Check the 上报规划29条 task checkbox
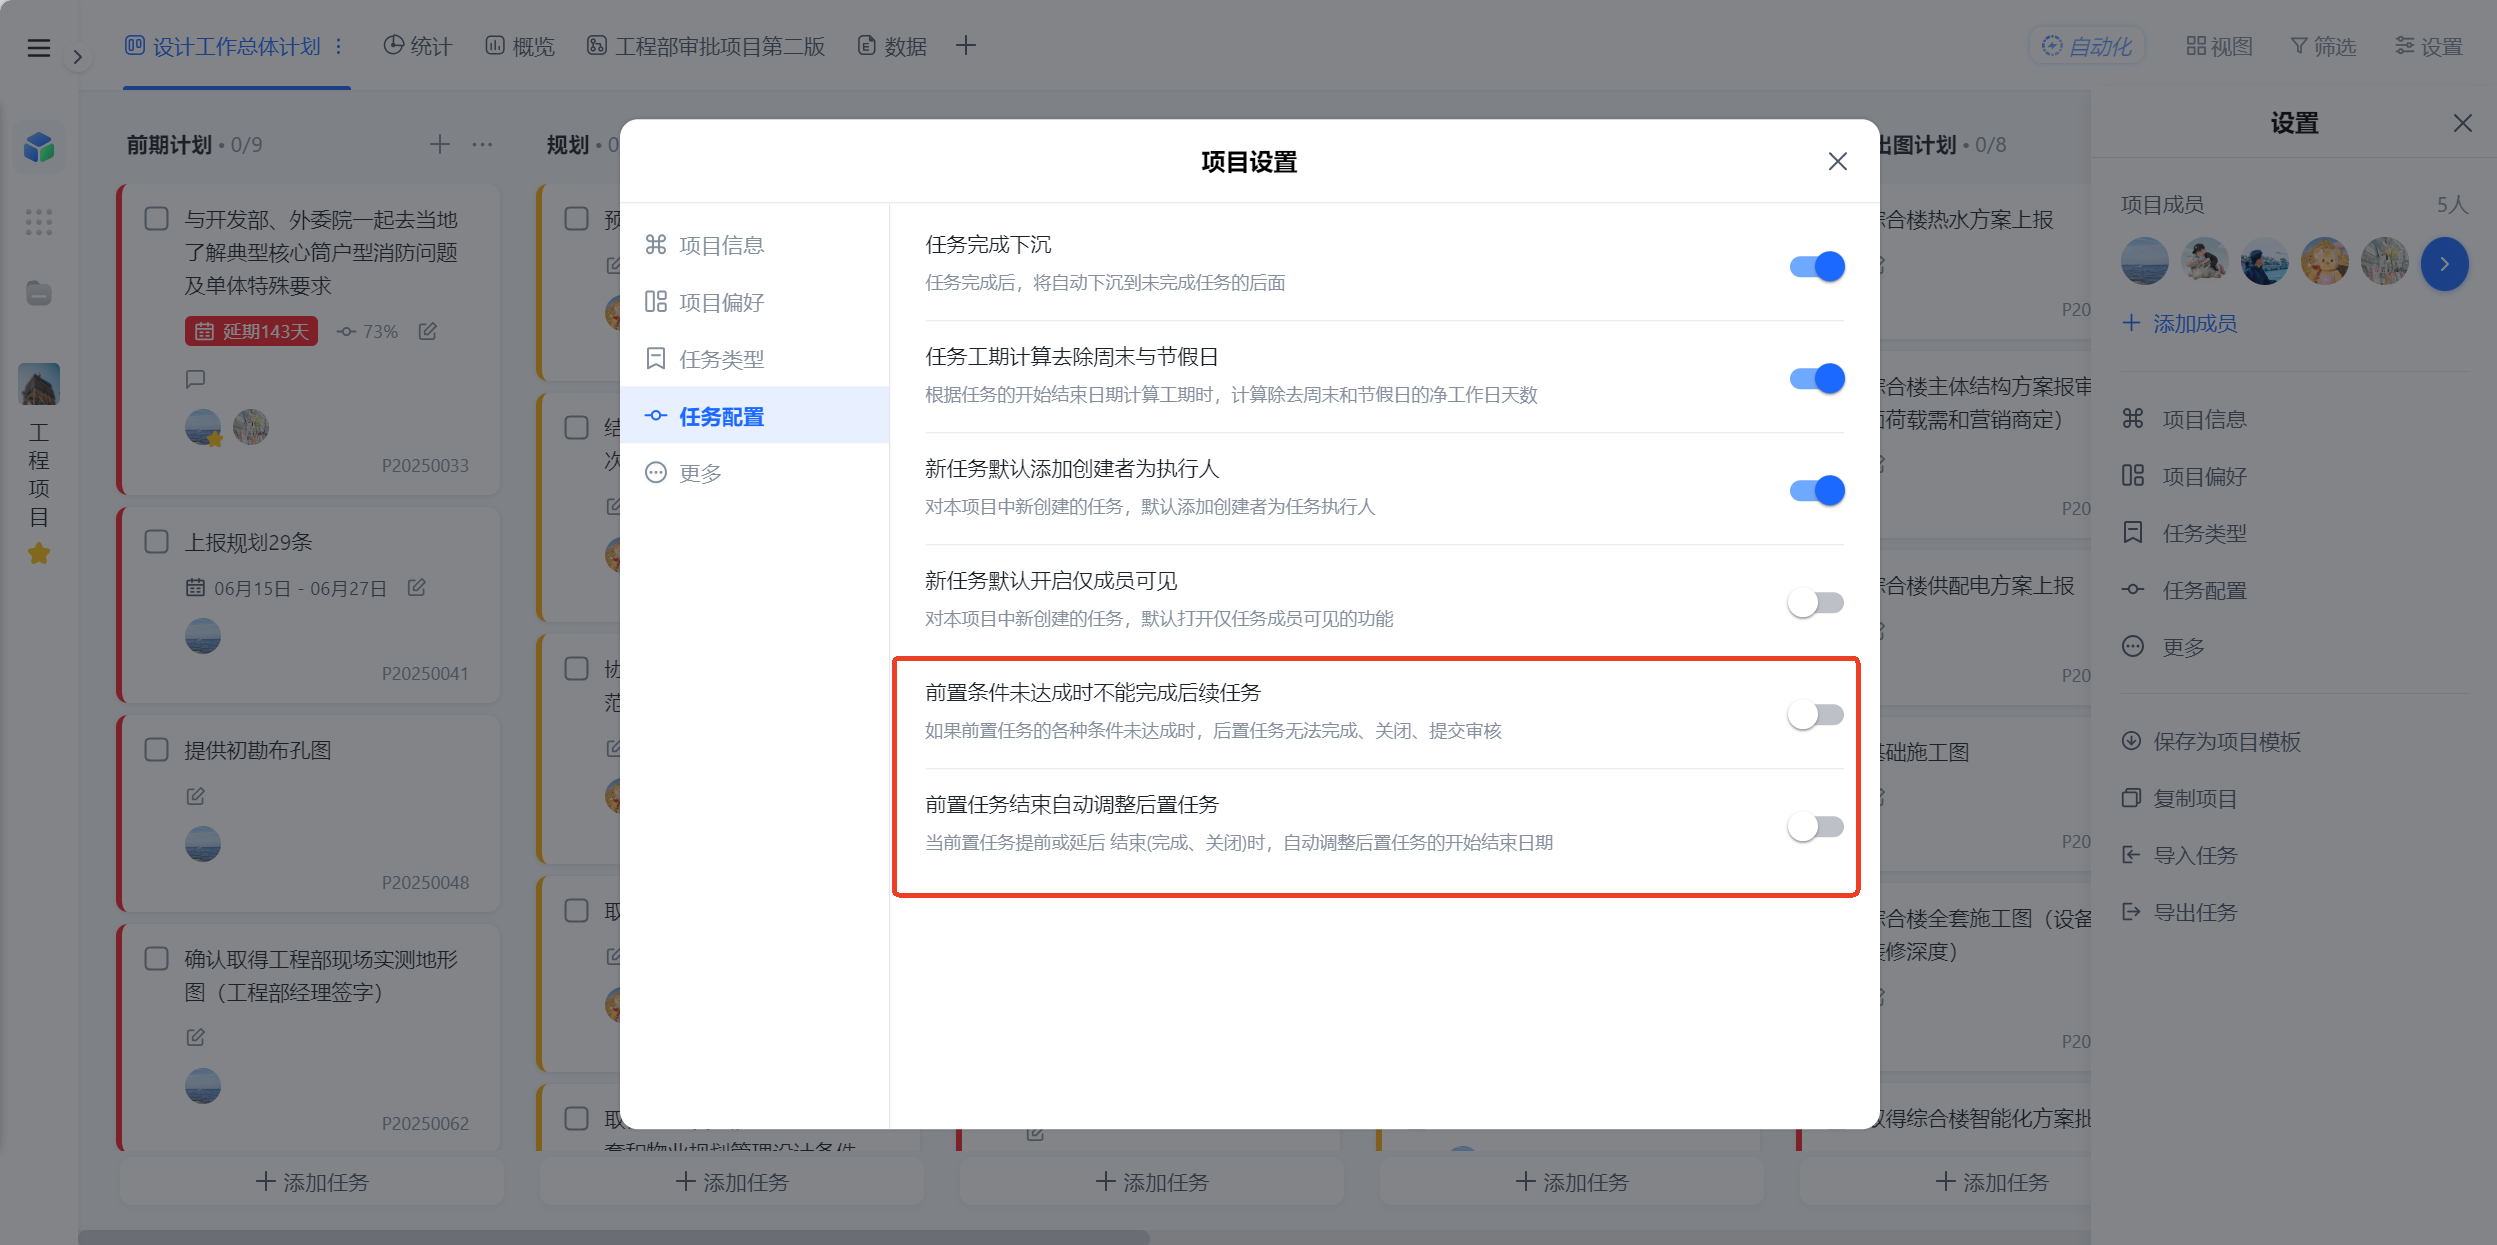The height and width of the screenshot is (1245, 2497). coord(157,541)
